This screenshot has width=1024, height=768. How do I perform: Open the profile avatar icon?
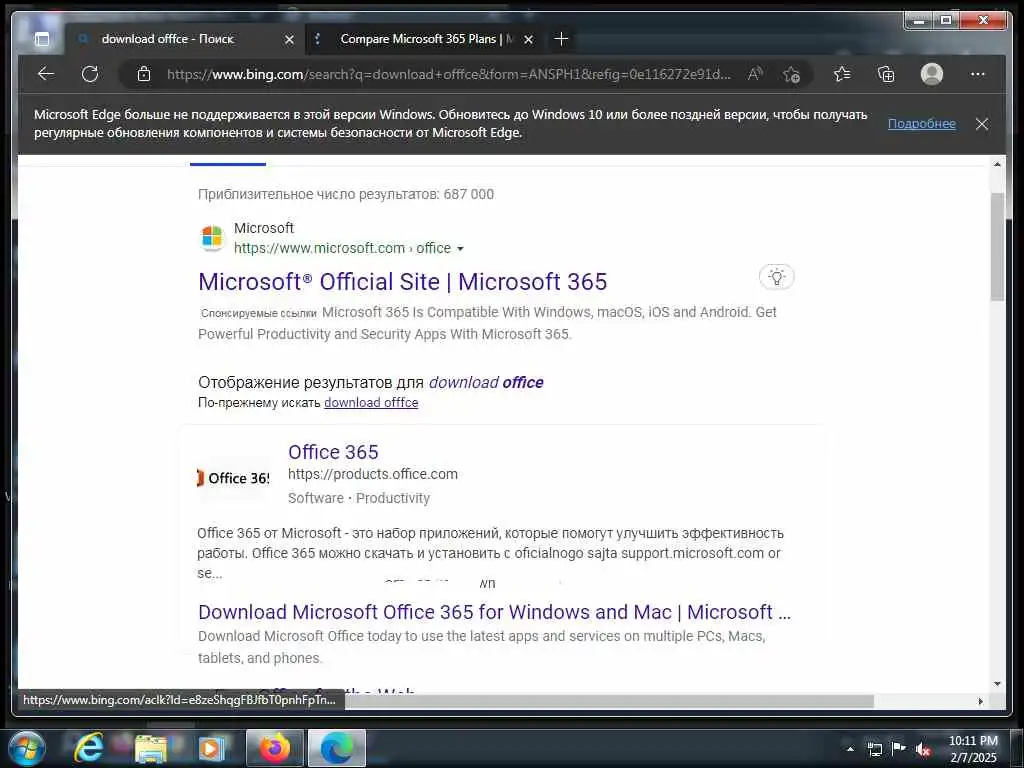[x=932, y=74]
